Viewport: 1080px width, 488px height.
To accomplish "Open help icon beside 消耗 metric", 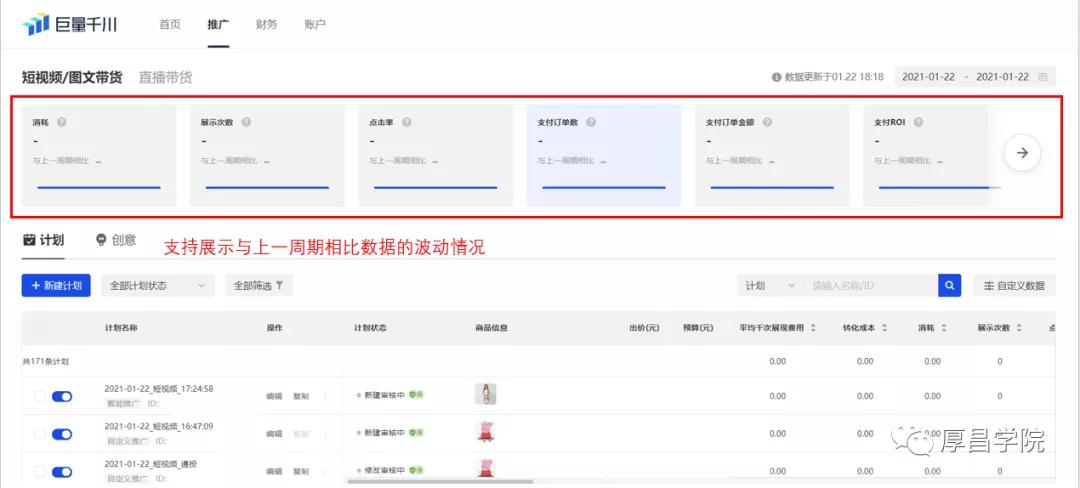I will coord(61,123).
